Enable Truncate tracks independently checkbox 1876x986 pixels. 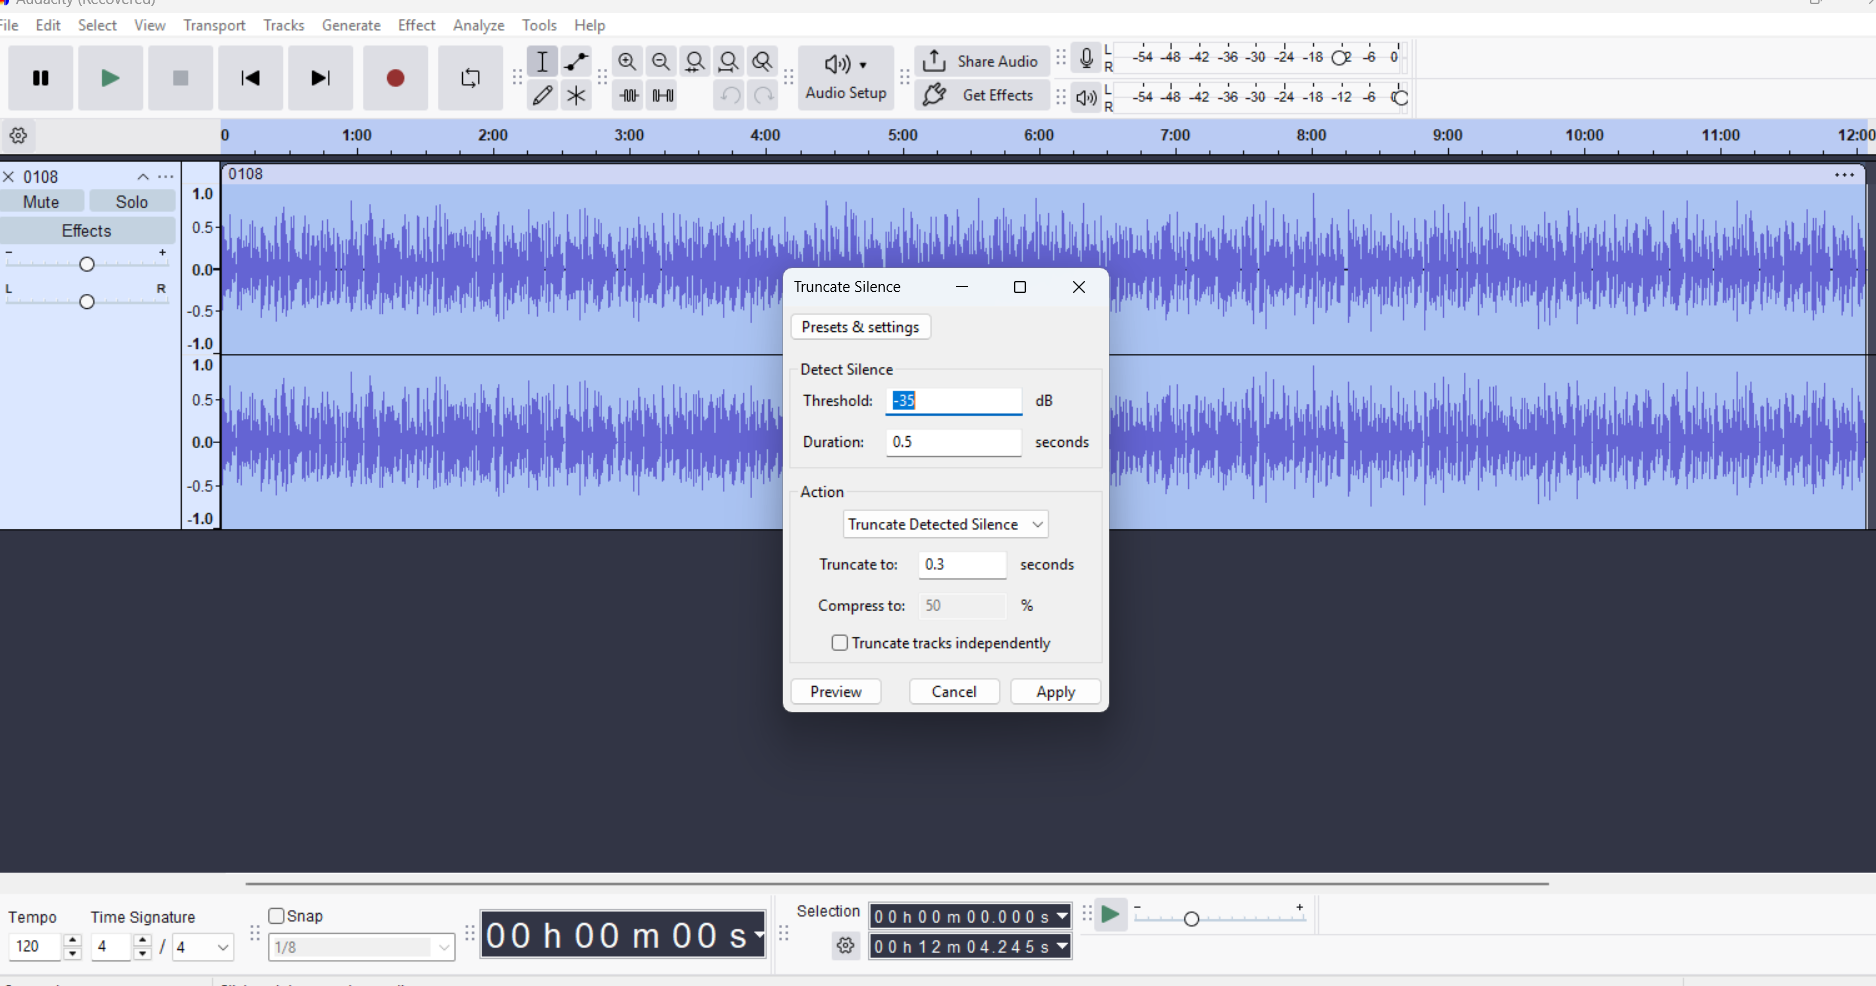(x=840, y=643)
